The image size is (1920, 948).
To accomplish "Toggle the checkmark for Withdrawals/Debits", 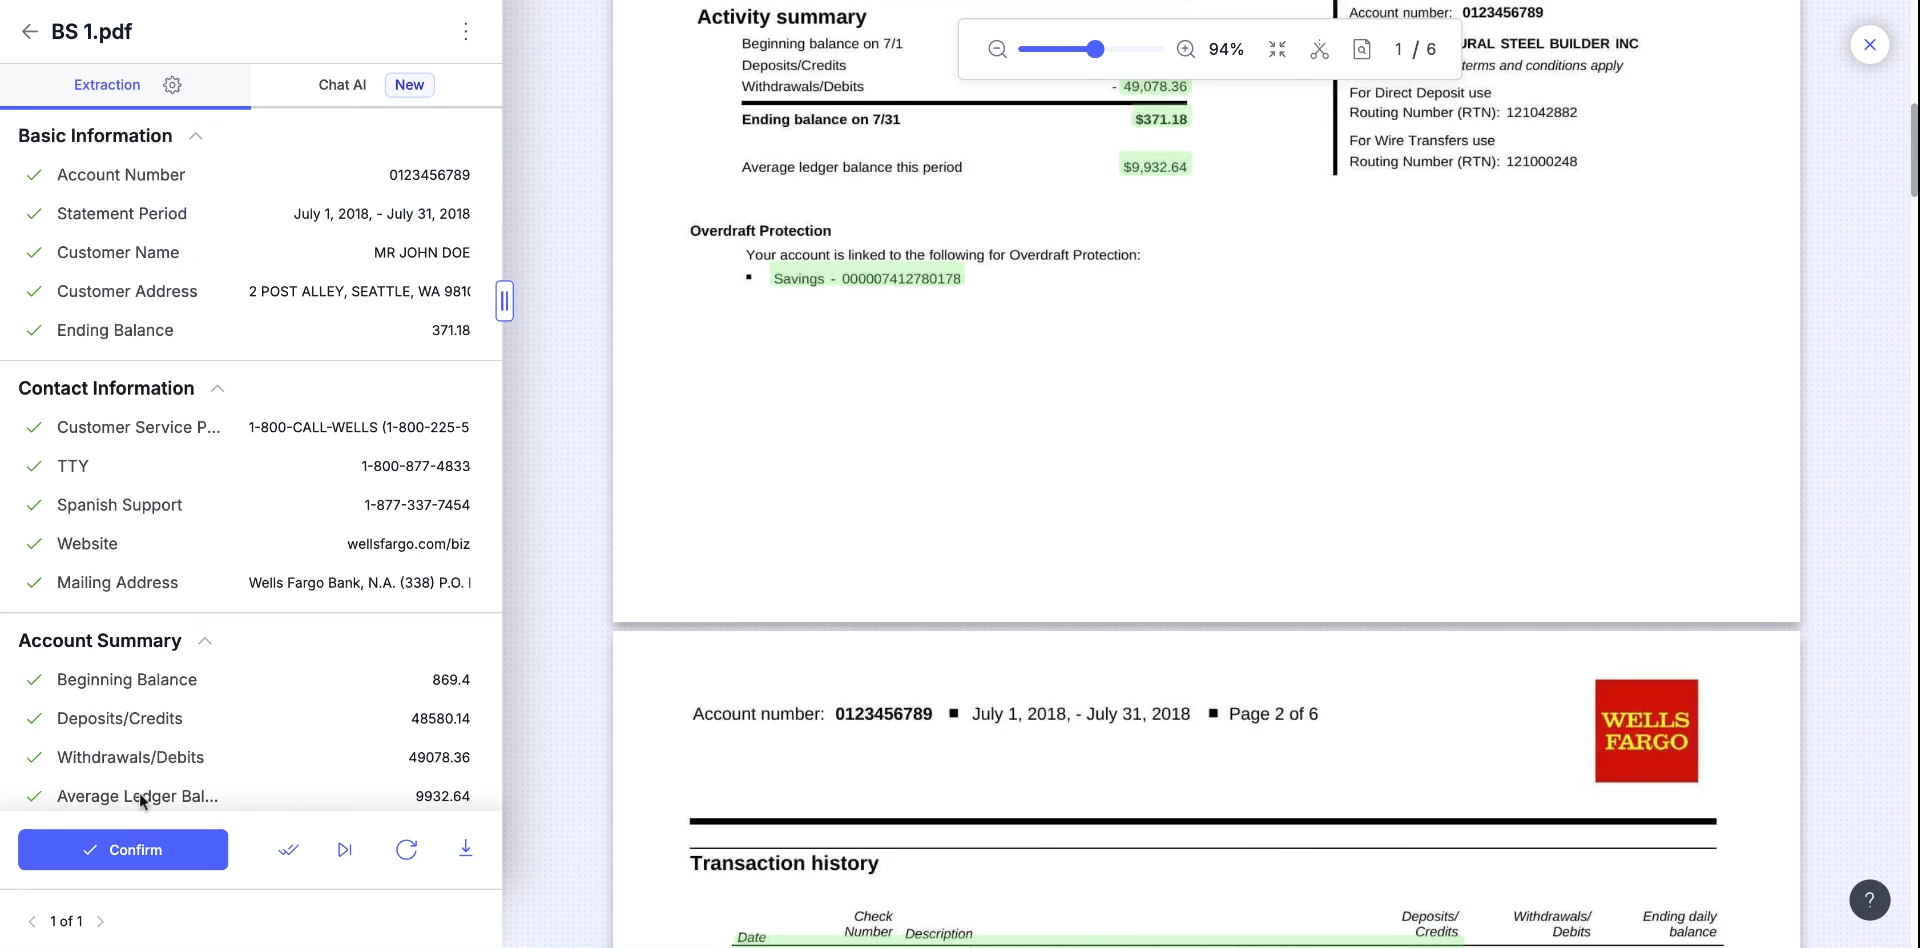I will click(34, 758).
